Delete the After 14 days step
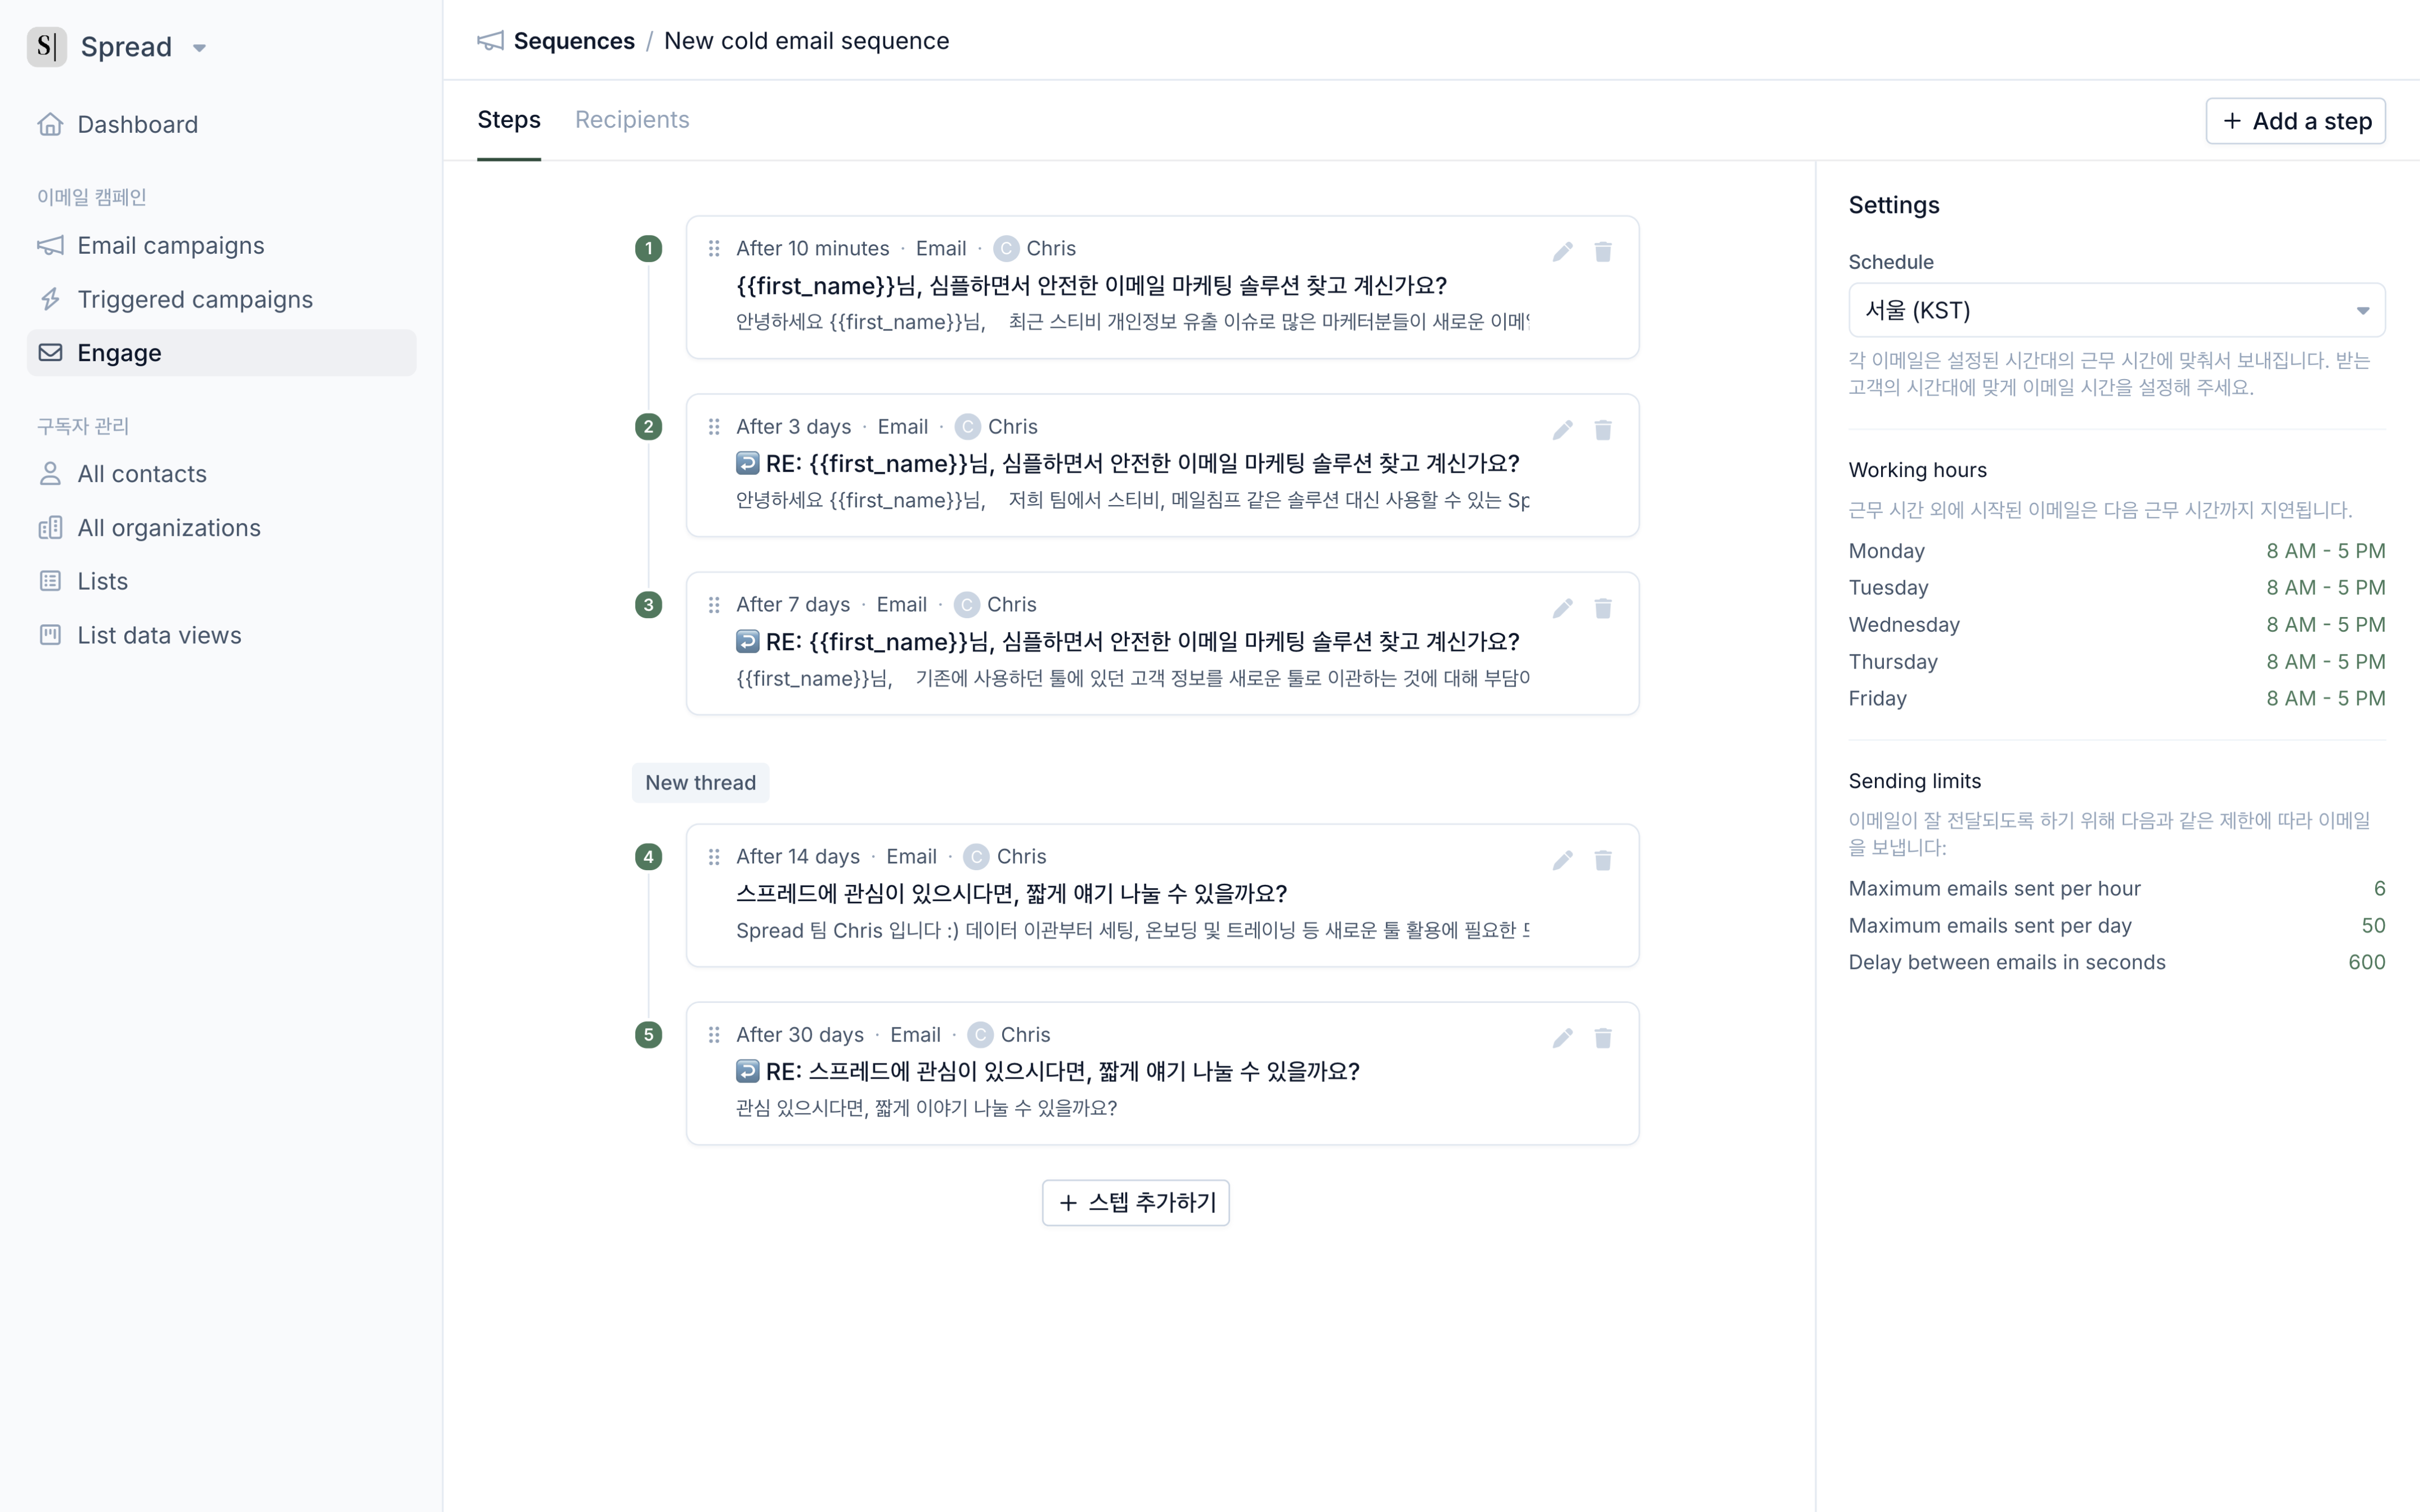2420x1512 pixels. click(1603, 859)
